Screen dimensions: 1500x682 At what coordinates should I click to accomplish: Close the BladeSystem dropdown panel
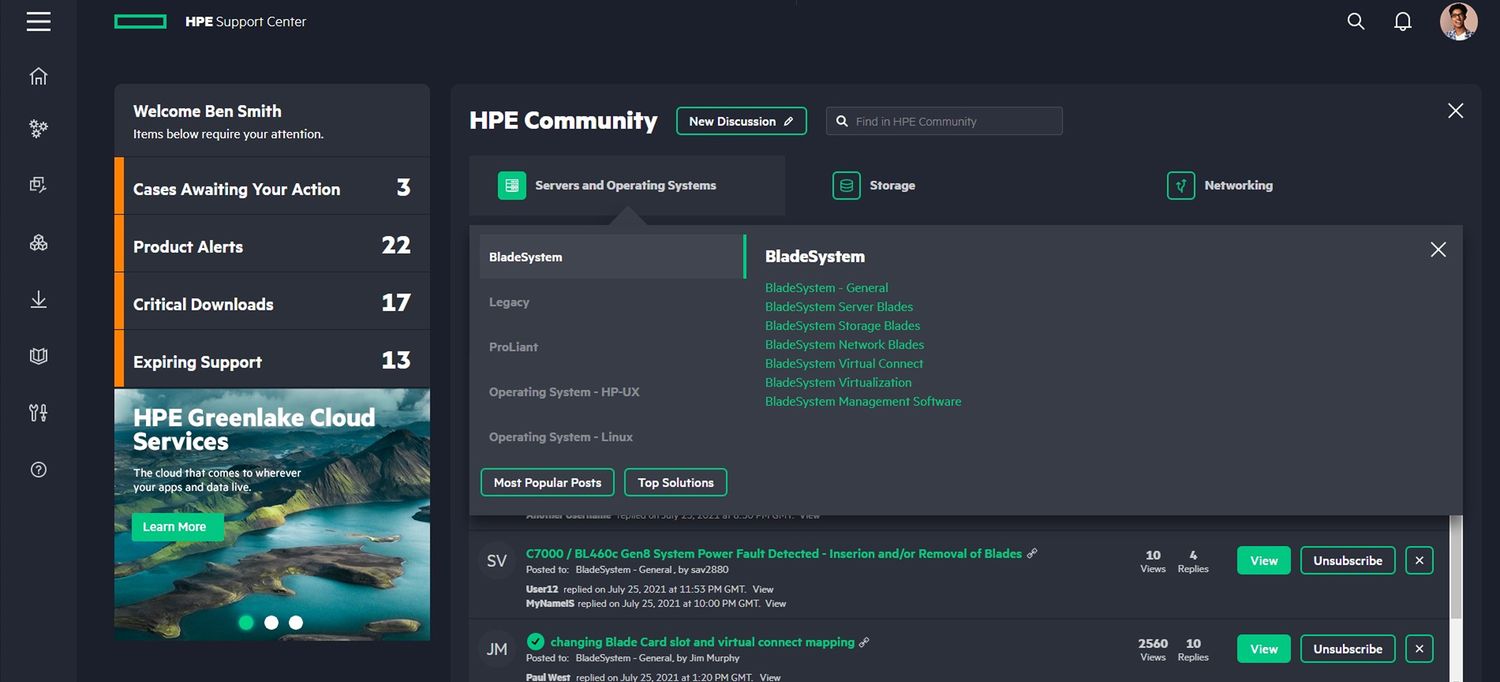1438,249
